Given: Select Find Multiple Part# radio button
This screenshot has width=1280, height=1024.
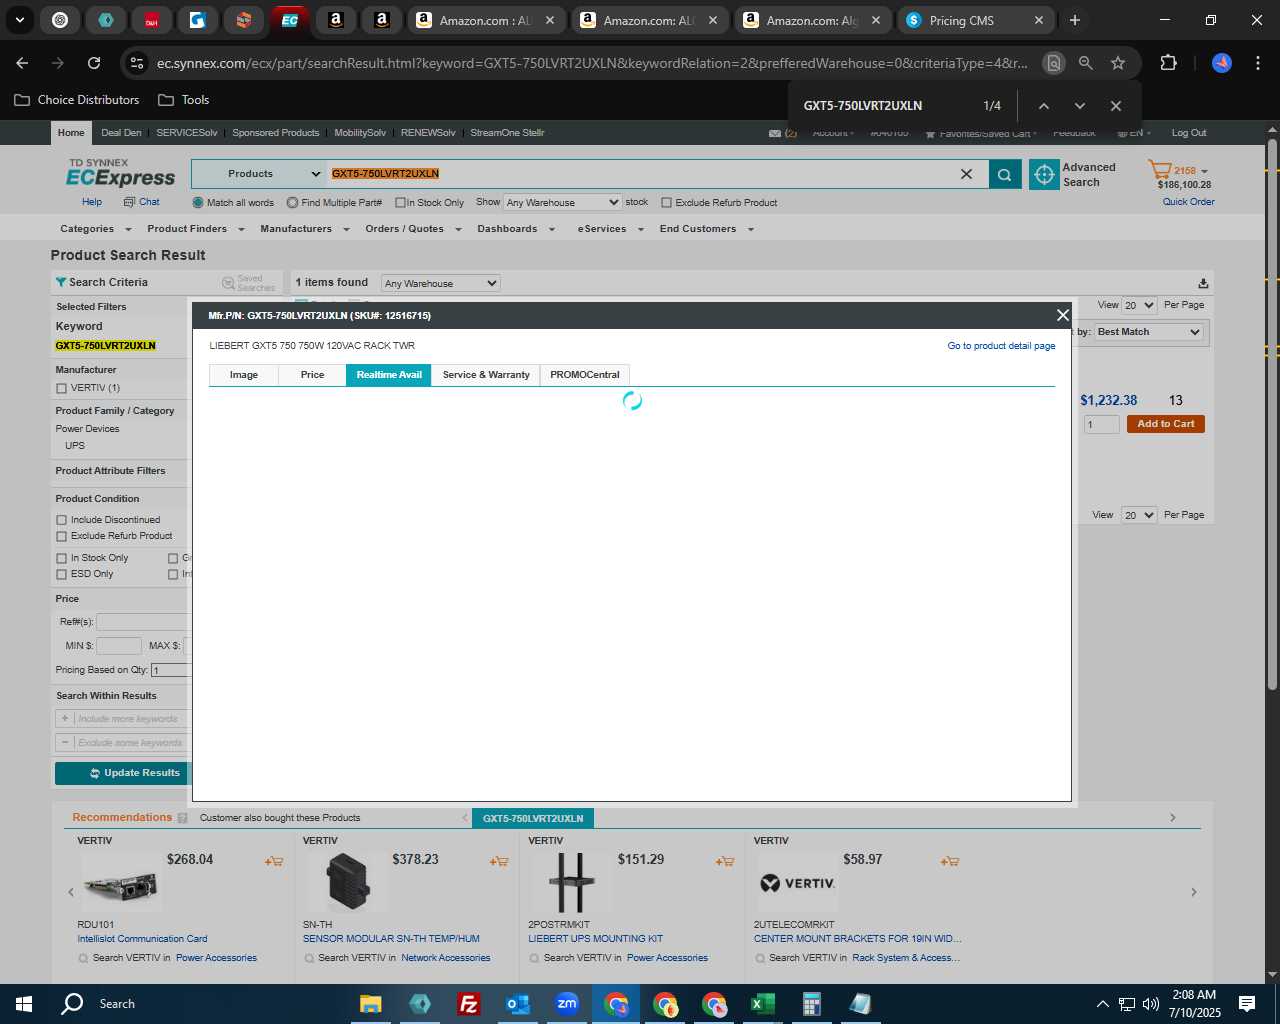Looking at the screenshot, I should 292,203.
